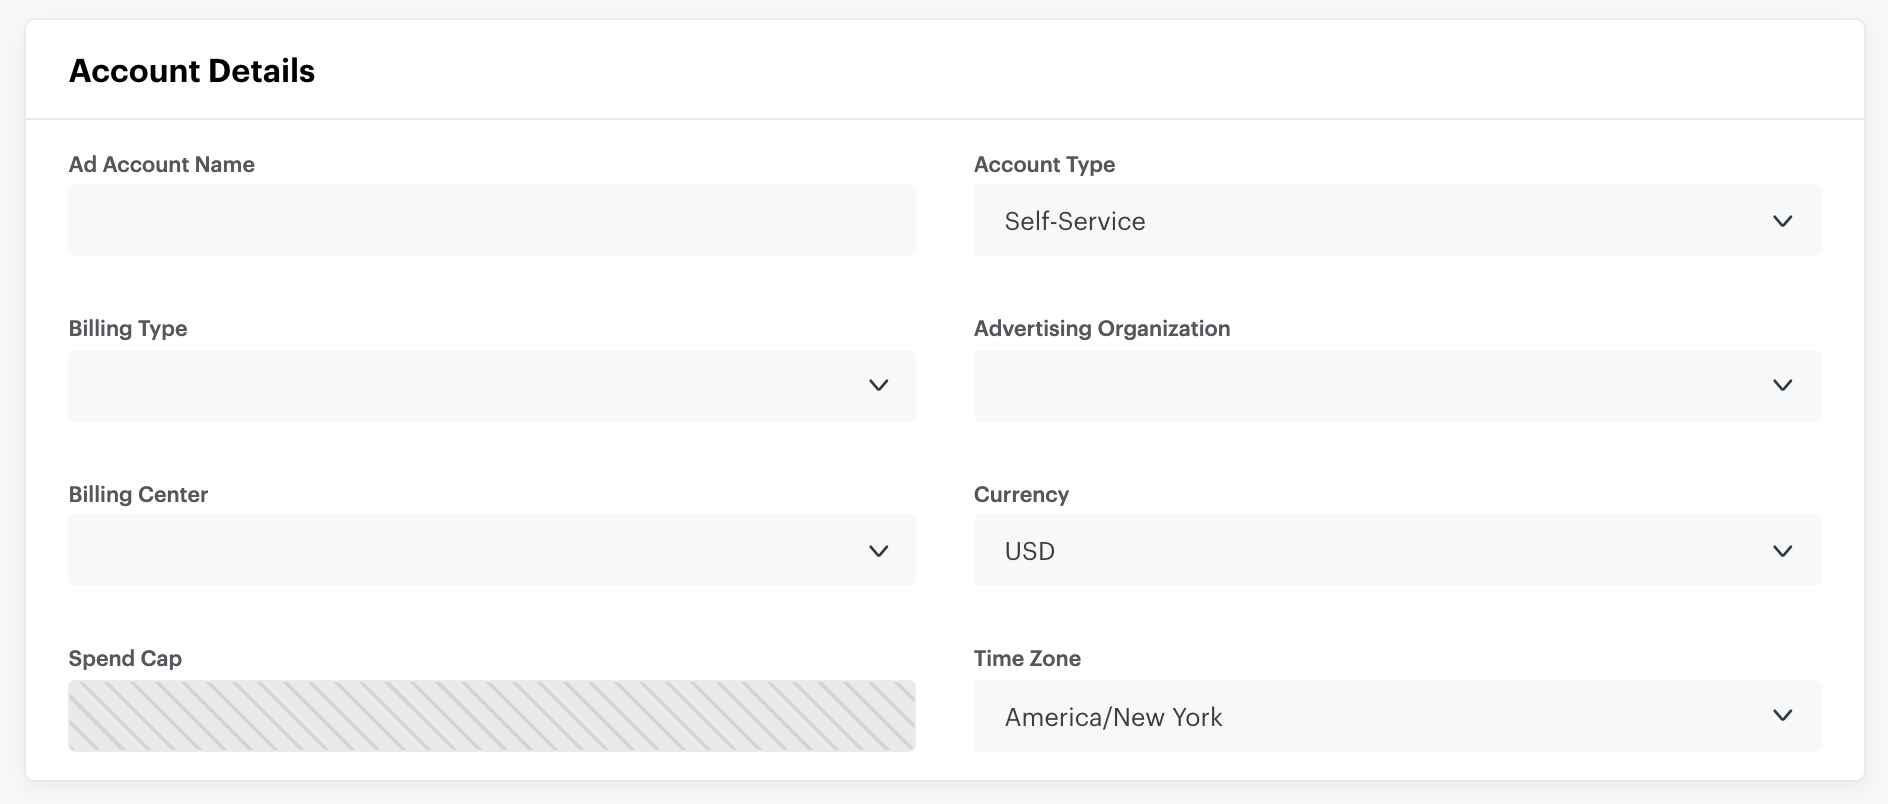Click inside the Ad Account Name field

click(491, 220)
